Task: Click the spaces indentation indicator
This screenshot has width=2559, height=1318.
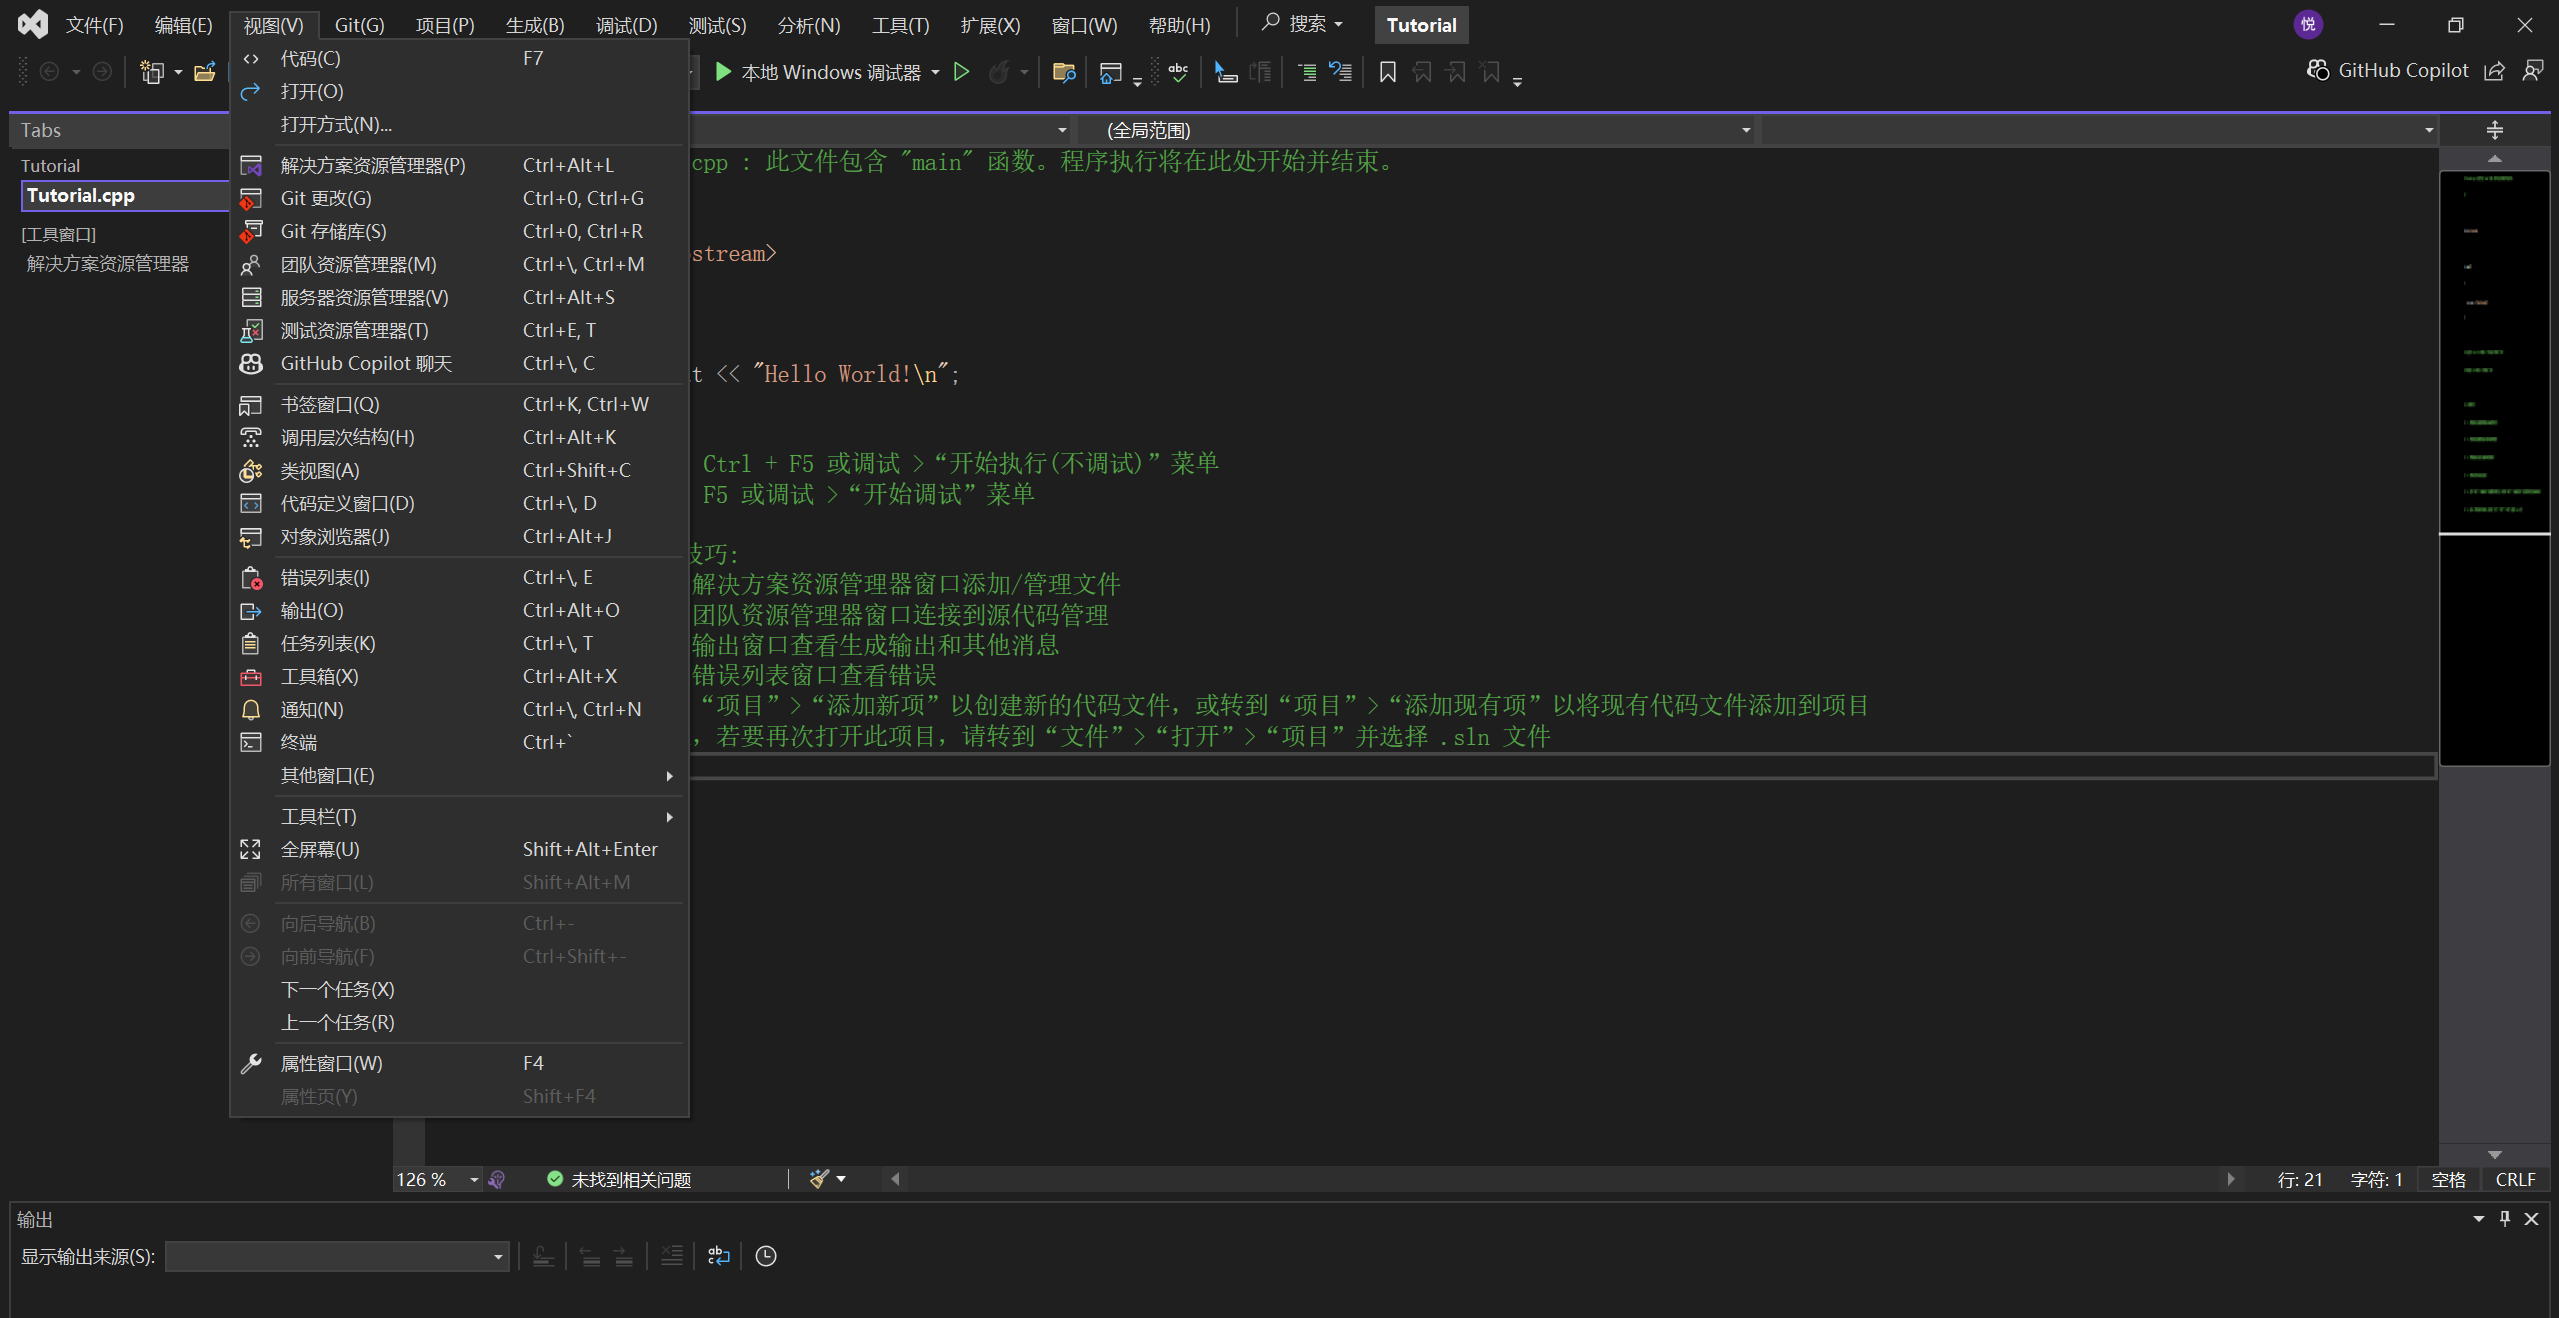Action: pyautogui.click(x=2448, y=1180)
